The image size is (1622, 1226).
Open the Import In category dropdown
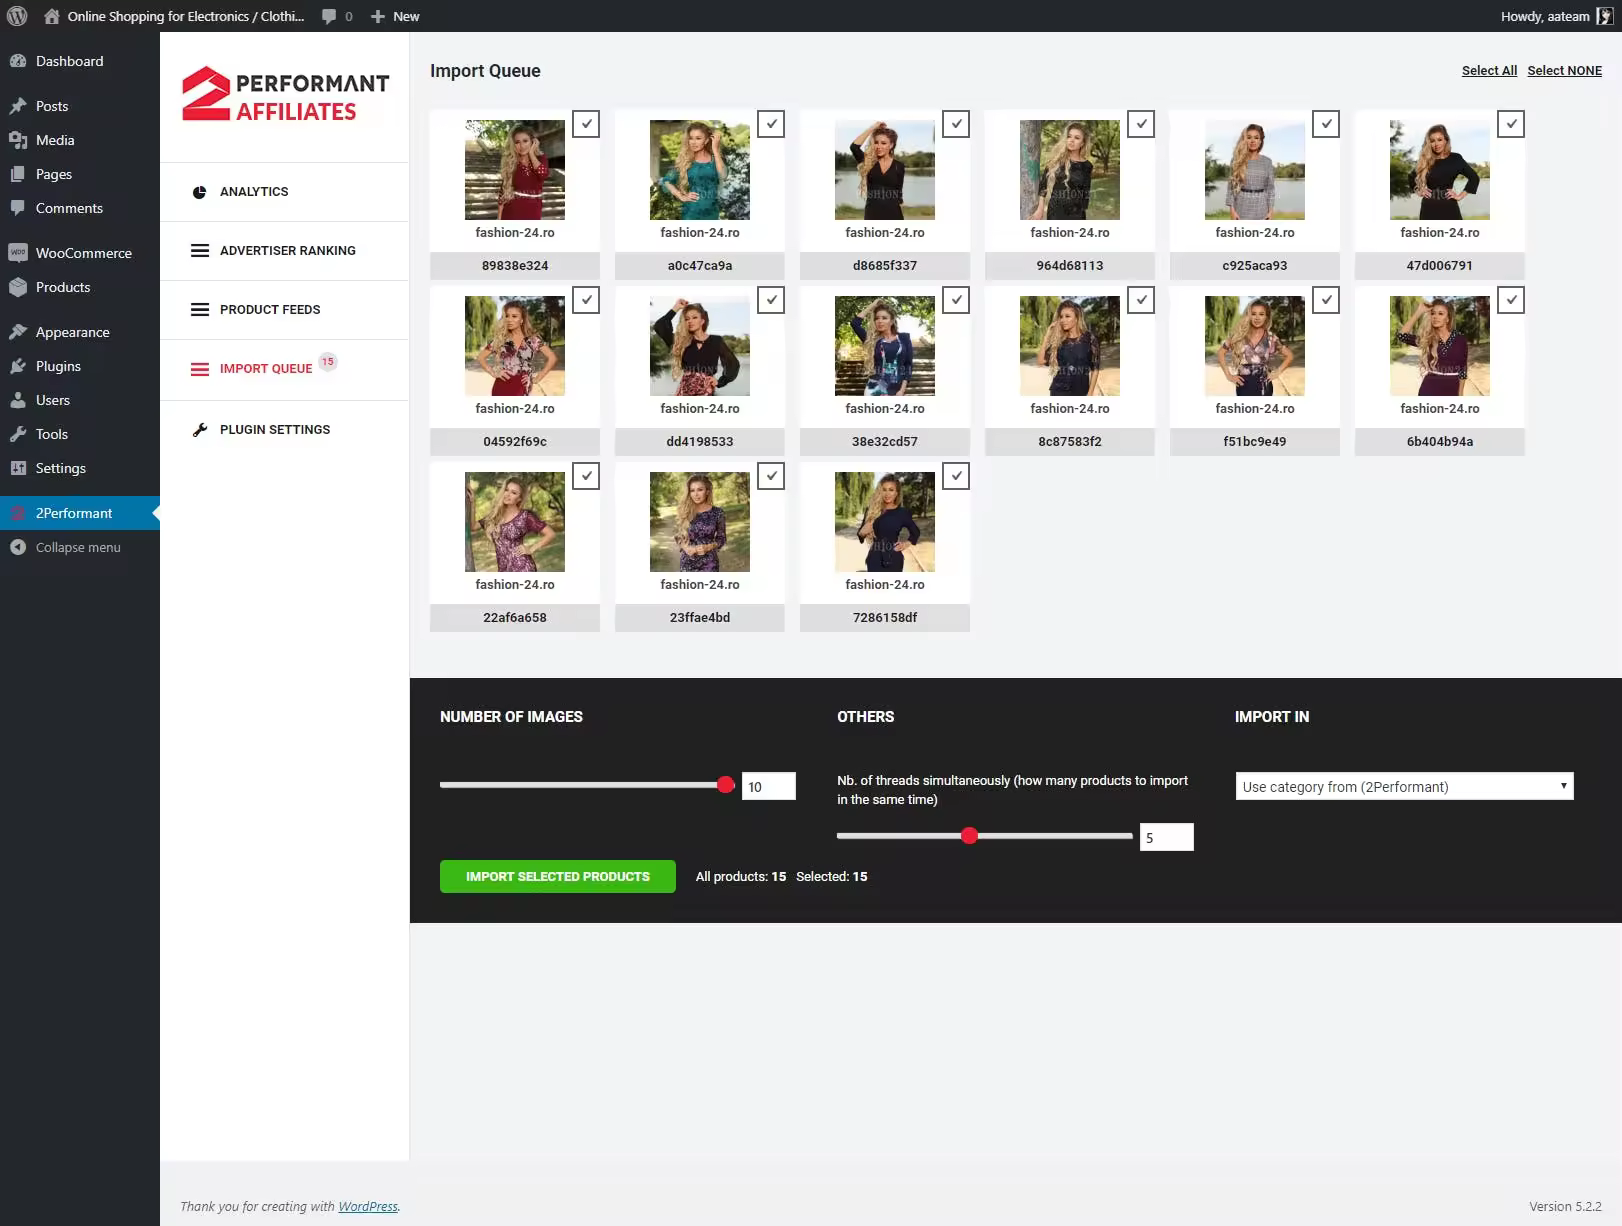(1404, 786)
